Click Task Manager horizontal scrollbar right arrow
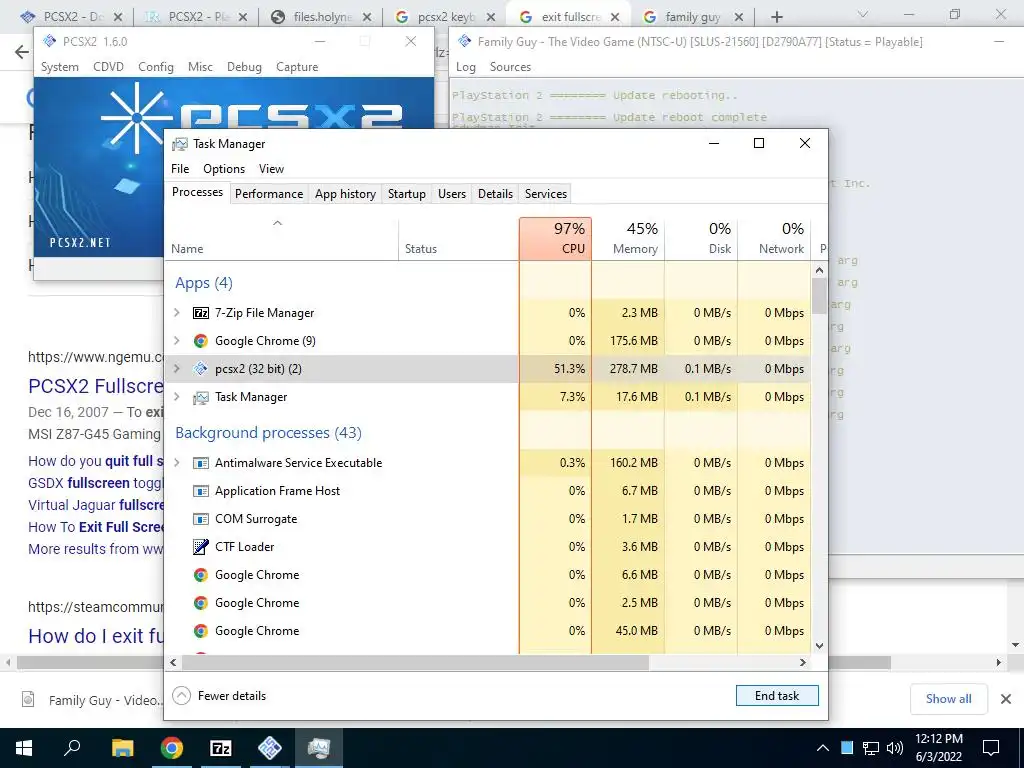The height and width of the screenshot is (768, 1024). coord(803,662)
